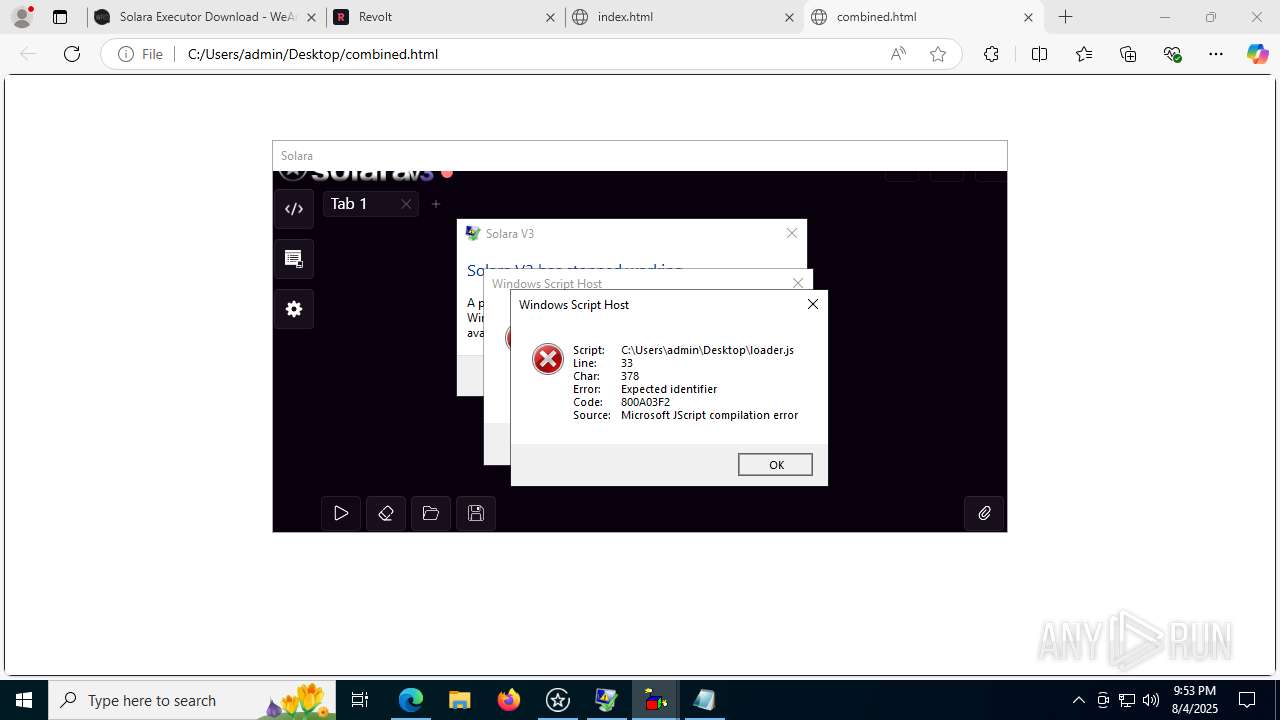Open volume control in system tray

point(1151,700)
